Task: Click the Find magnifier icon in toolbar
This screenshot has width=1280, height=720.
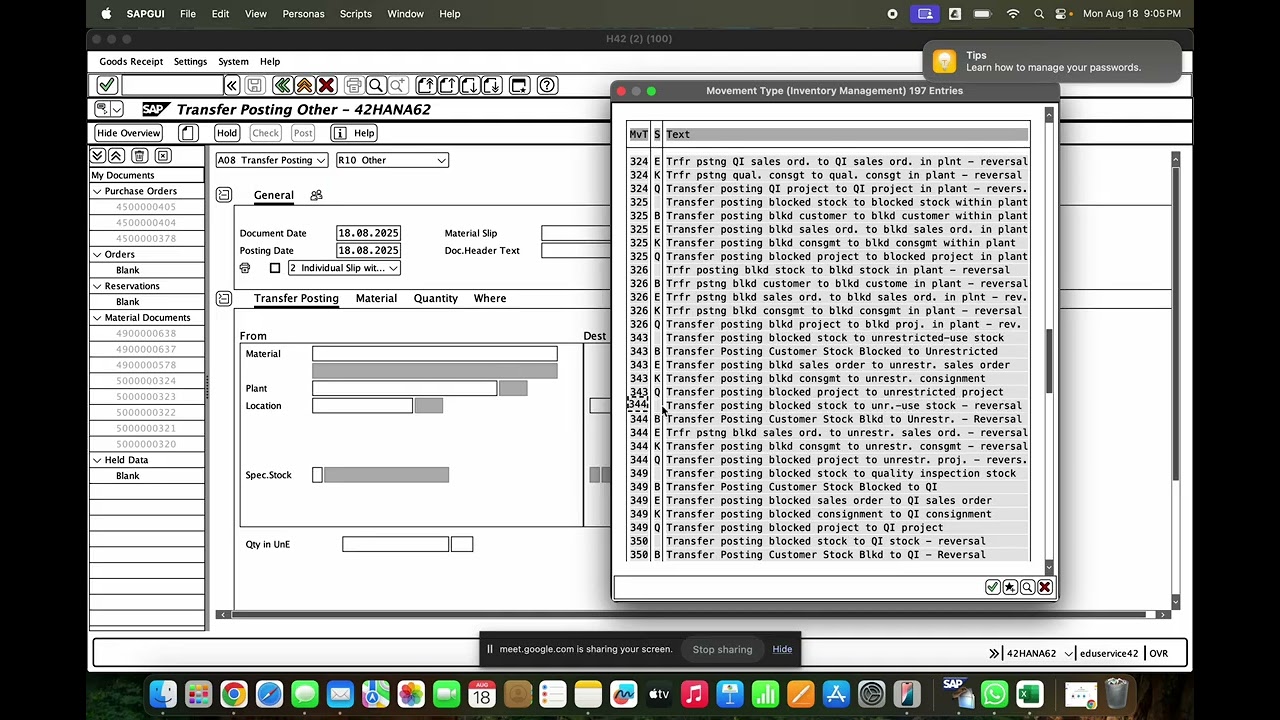Action: [376, 86]
